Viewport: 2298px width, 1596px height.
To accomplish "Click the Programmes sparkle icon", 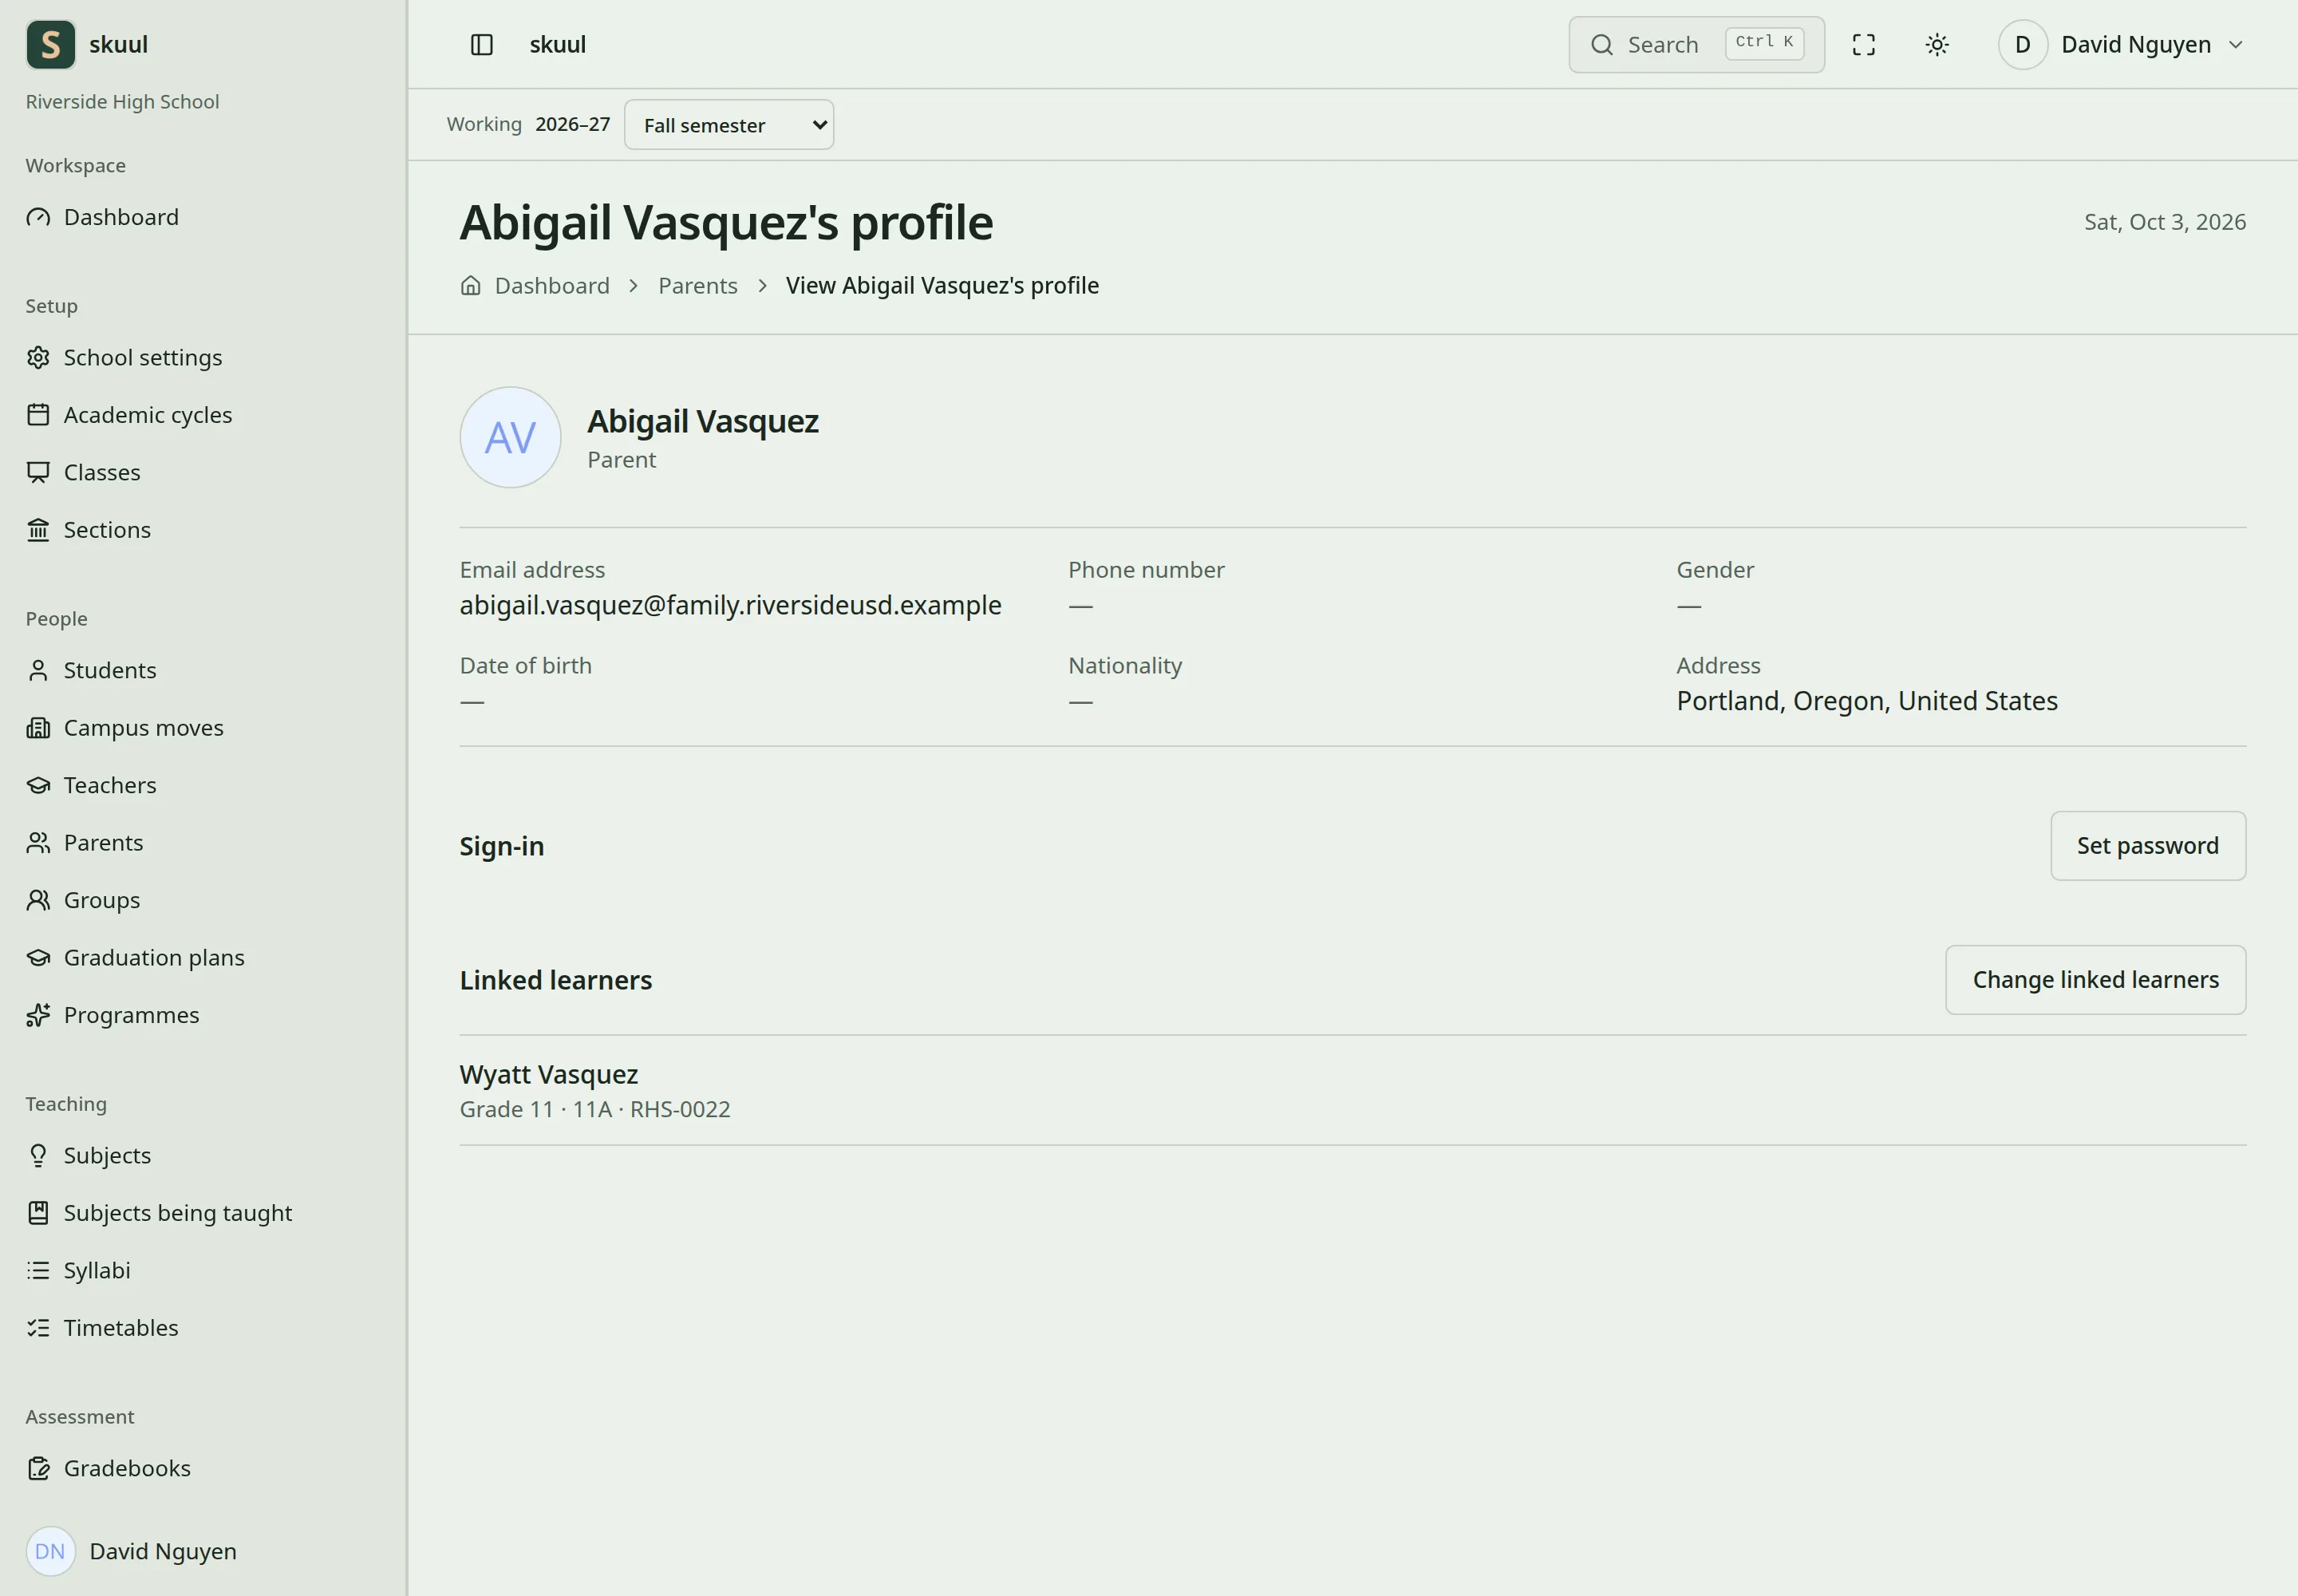I will click(x=38, y=1015).
